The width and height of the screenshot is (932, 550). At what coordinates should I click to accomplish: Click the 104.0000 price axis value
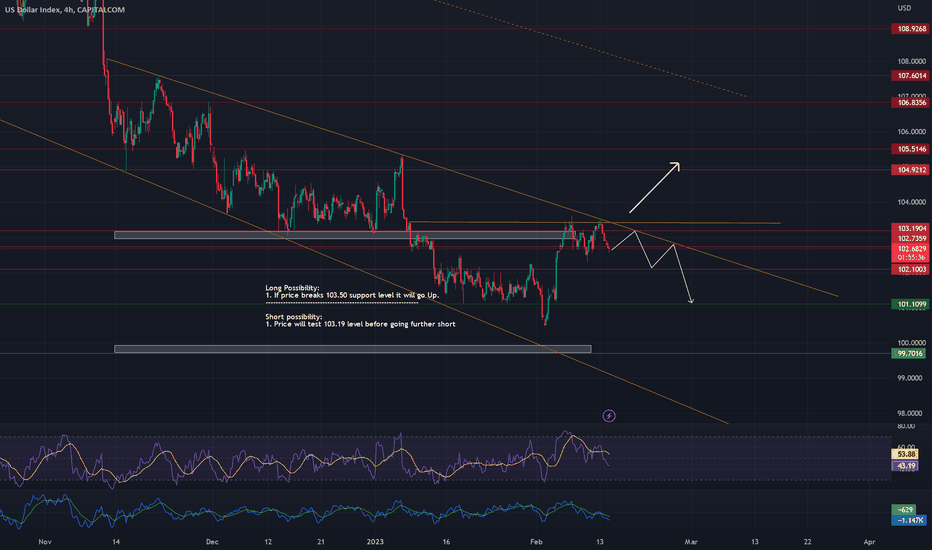click(x=911, y=202)
